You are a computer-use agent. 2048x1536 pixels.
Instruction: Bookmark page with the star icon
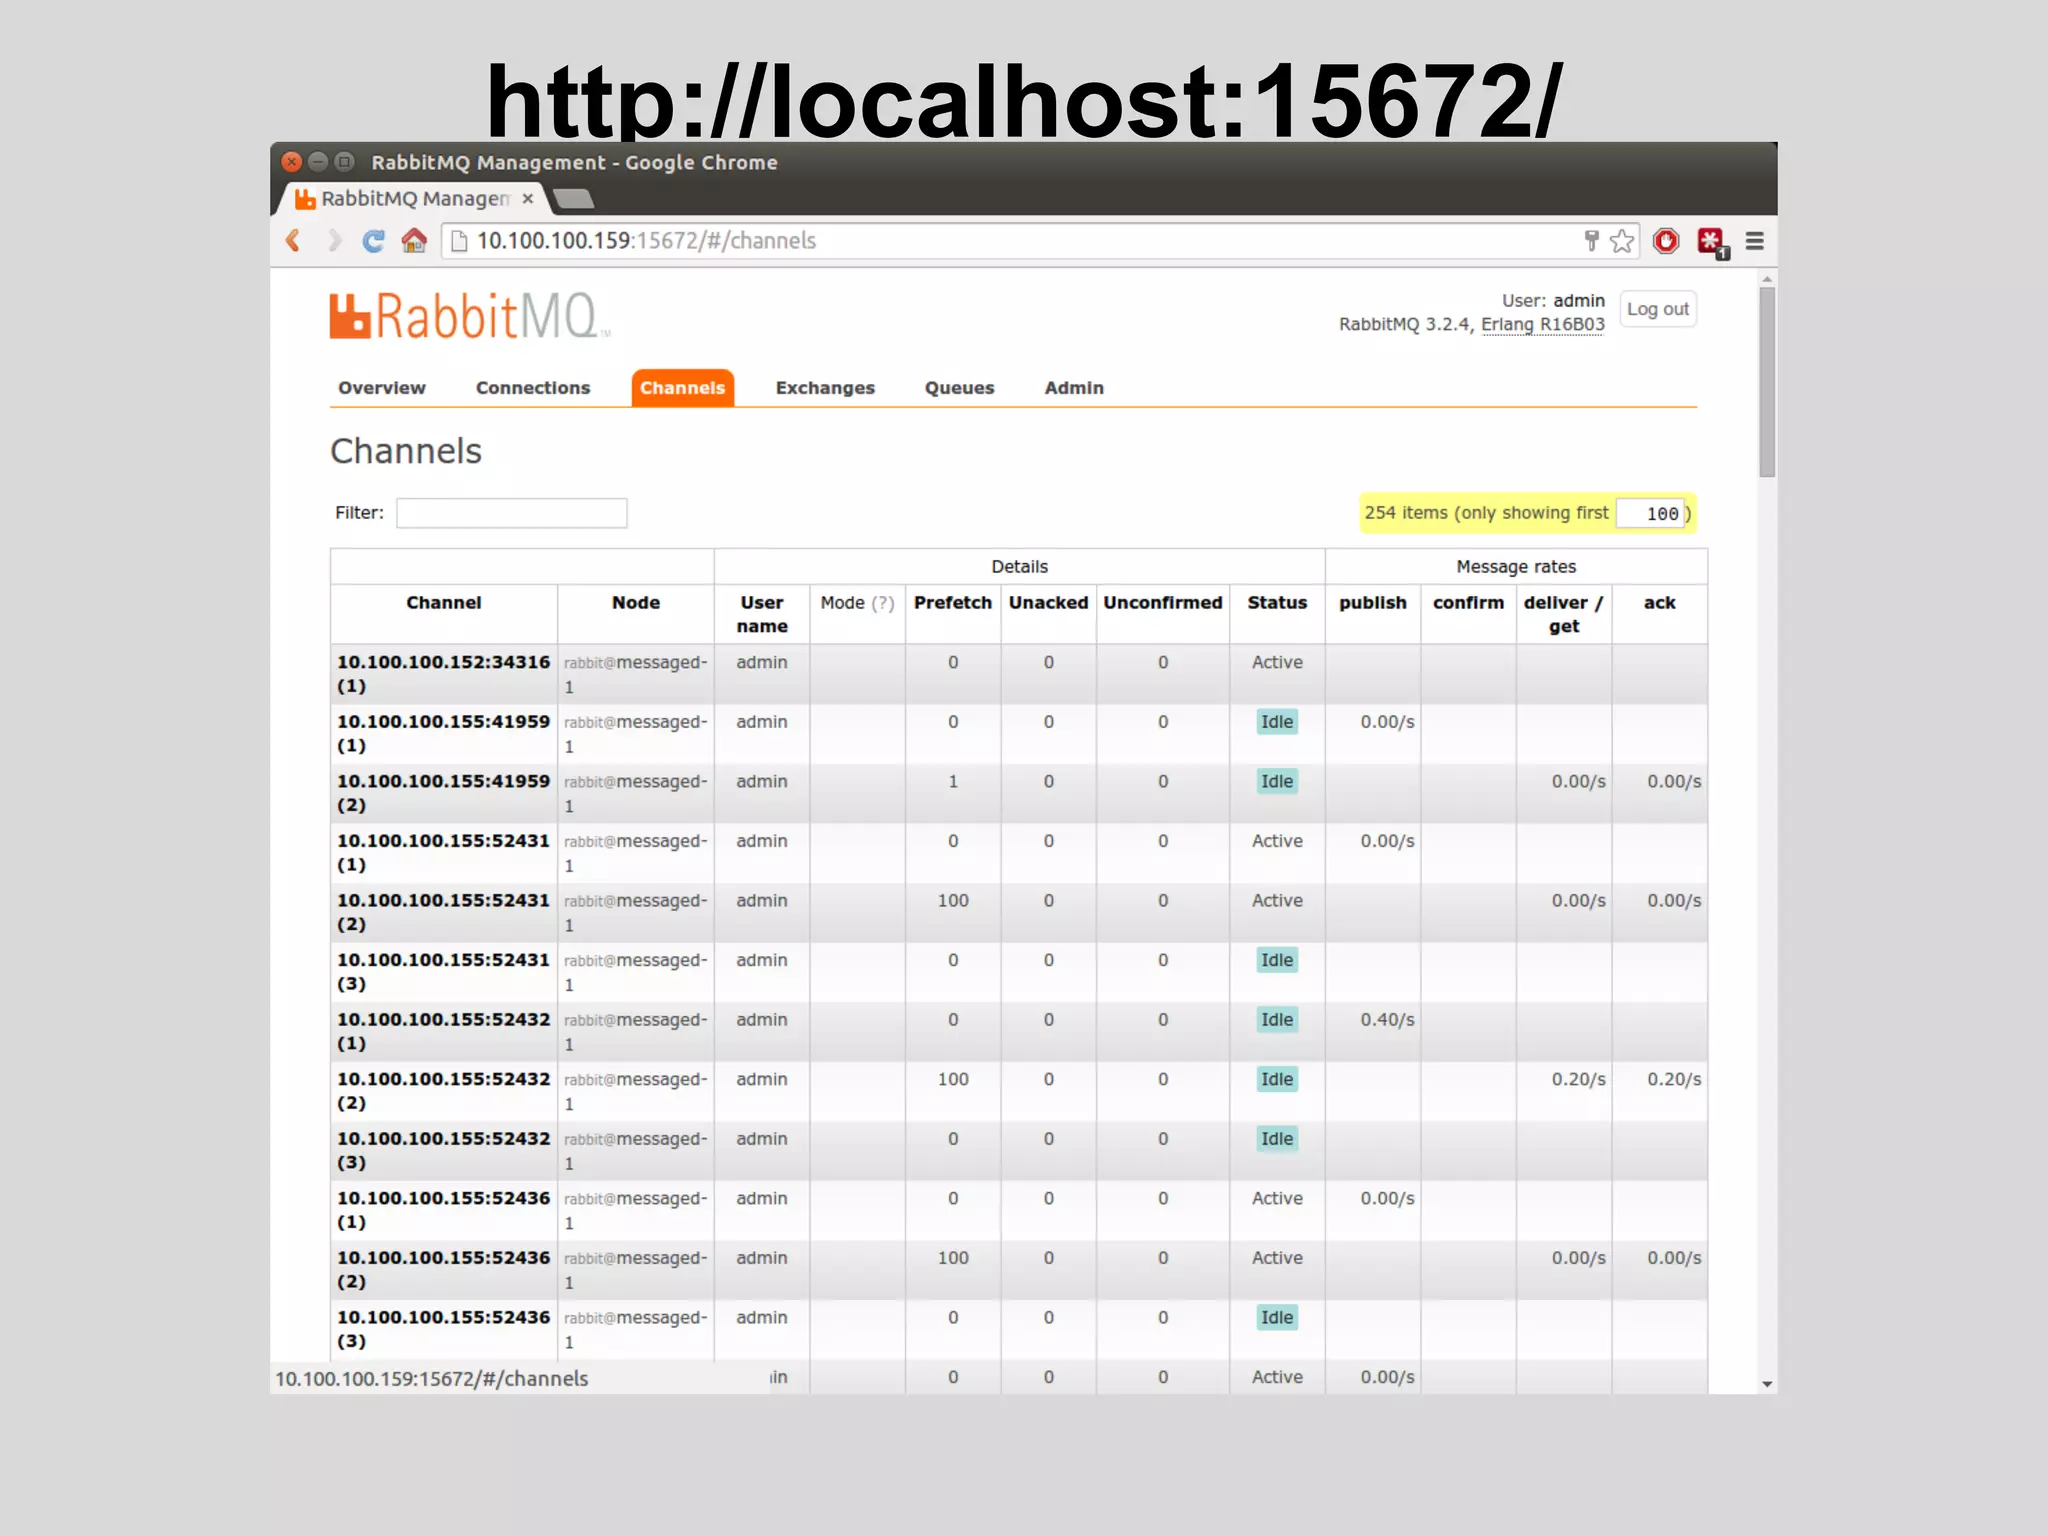click(x=1622, y=241)
